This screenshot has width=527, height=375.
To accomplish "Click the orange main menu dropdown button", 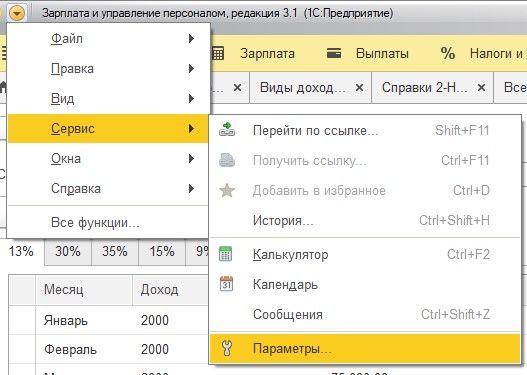I will point(17,13).
